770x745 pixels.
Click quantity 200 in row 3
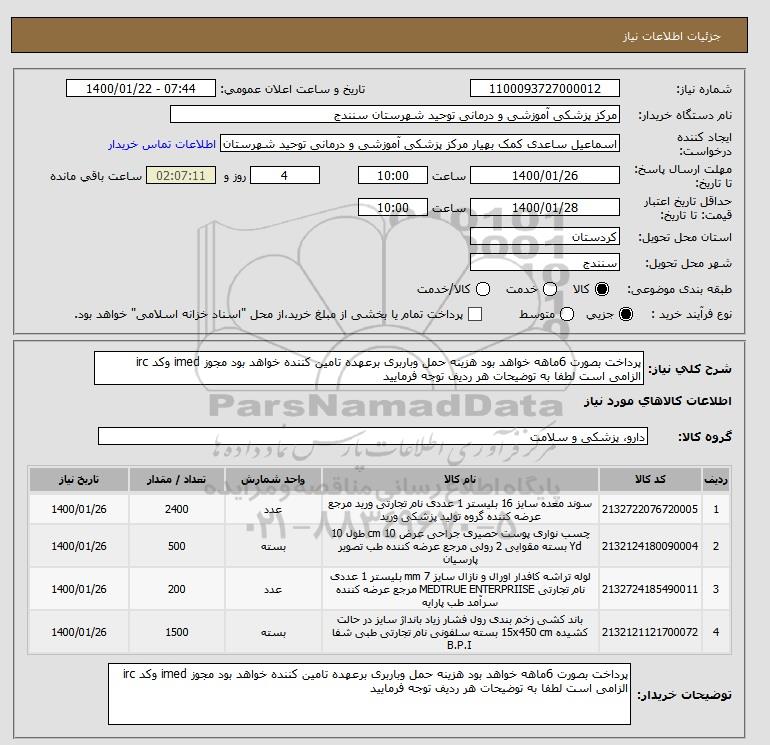pyautogui.click(x=177, y=589)
